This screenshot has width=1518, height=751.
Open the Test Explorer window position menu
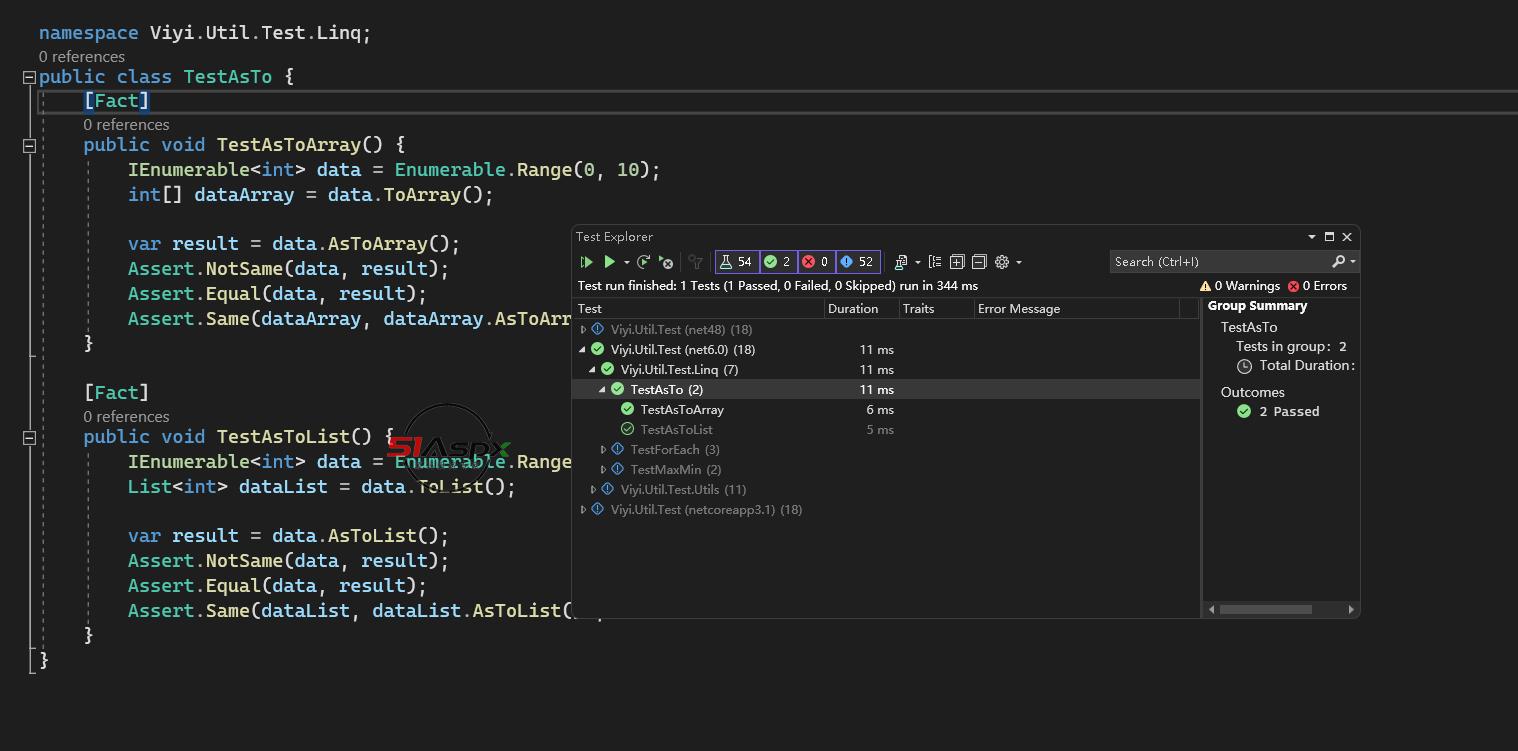pyautogui.click(x=1311, y=237)
